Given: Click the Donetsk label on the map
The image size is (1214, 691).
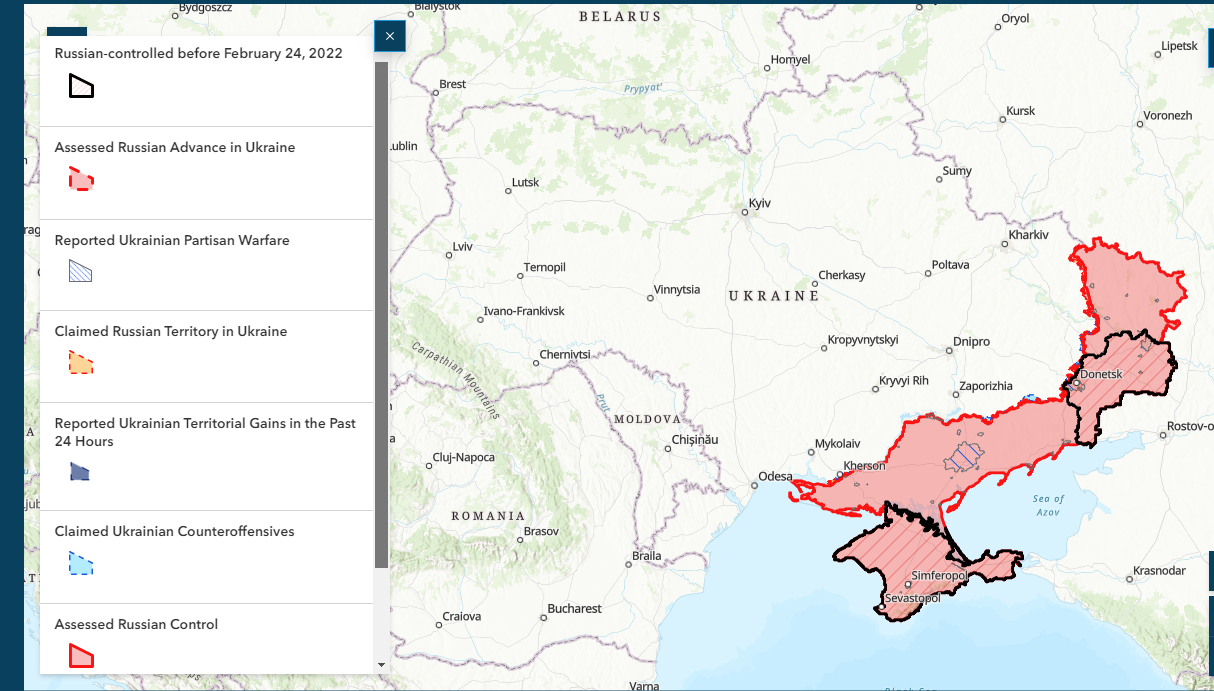Looking at the screenshot, I should [1102, 375].
